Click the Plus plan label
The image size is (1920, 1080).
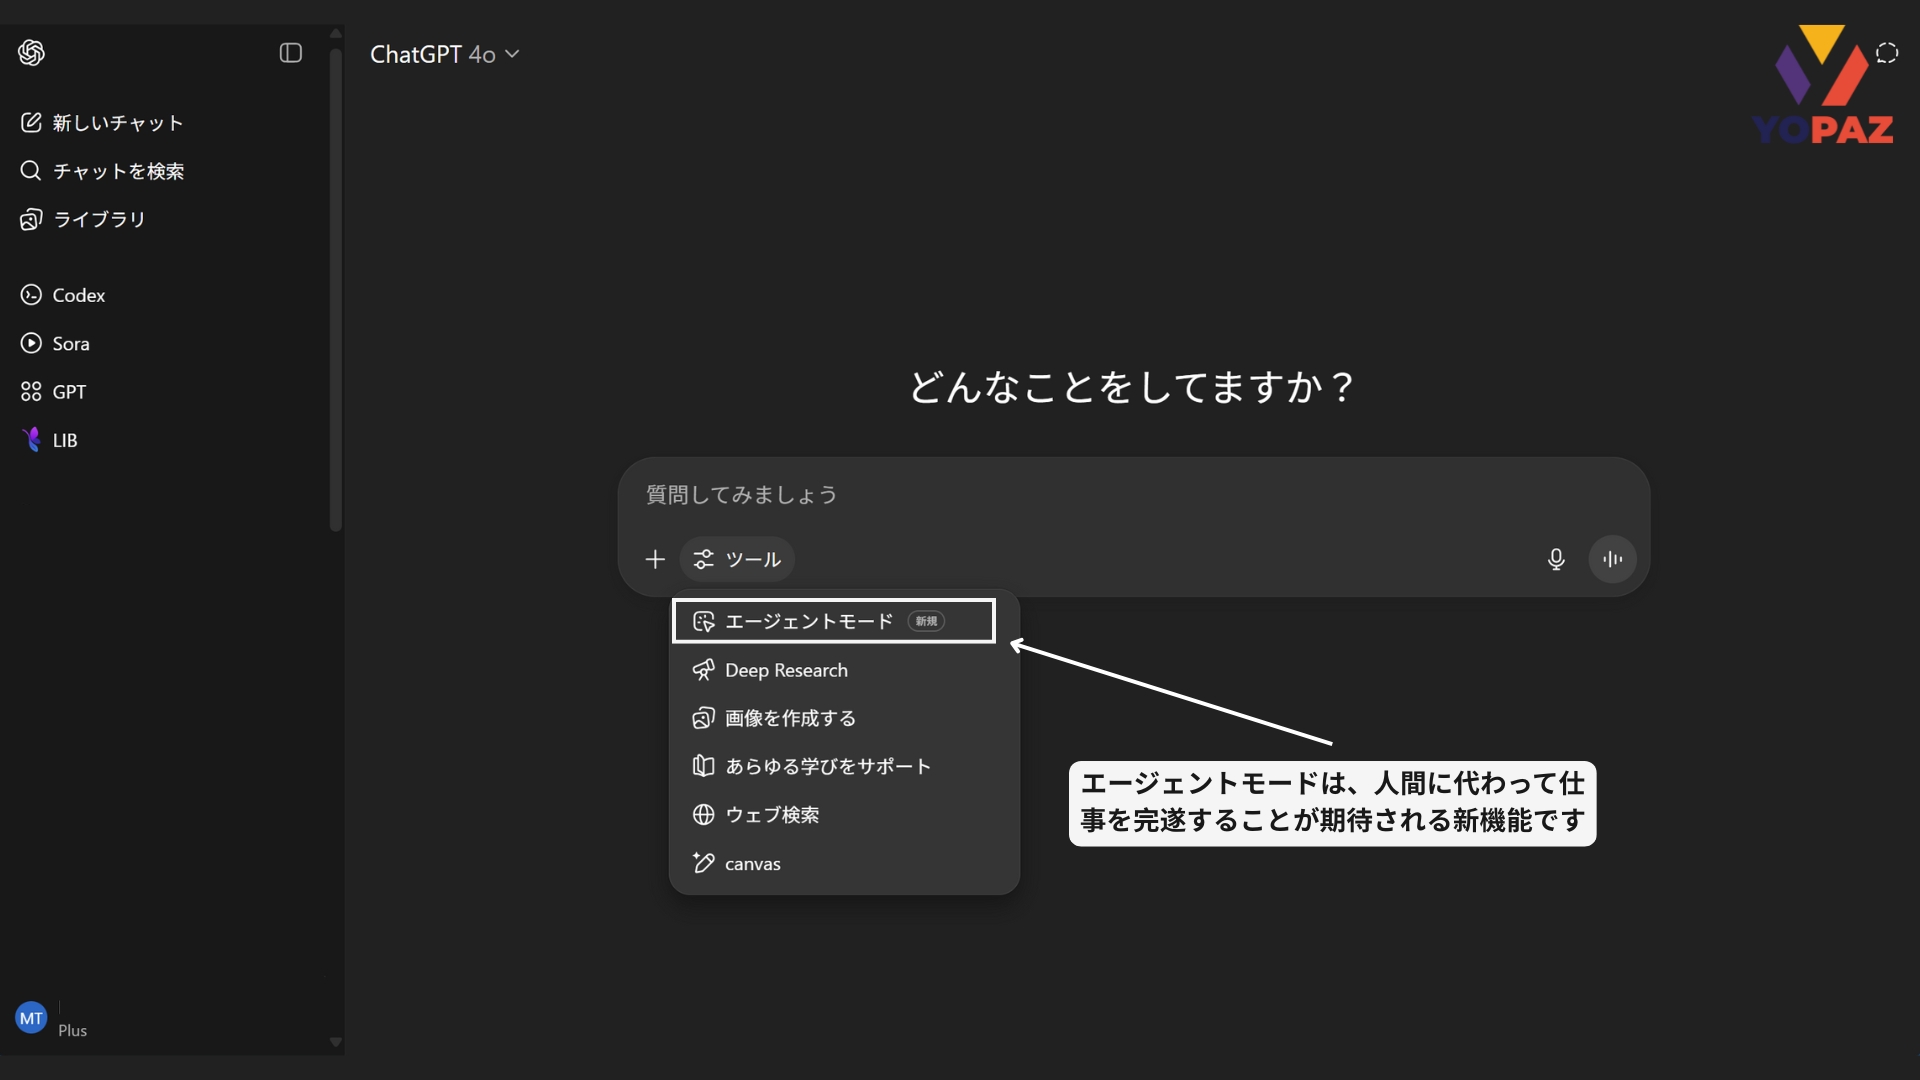[72, 1030]
